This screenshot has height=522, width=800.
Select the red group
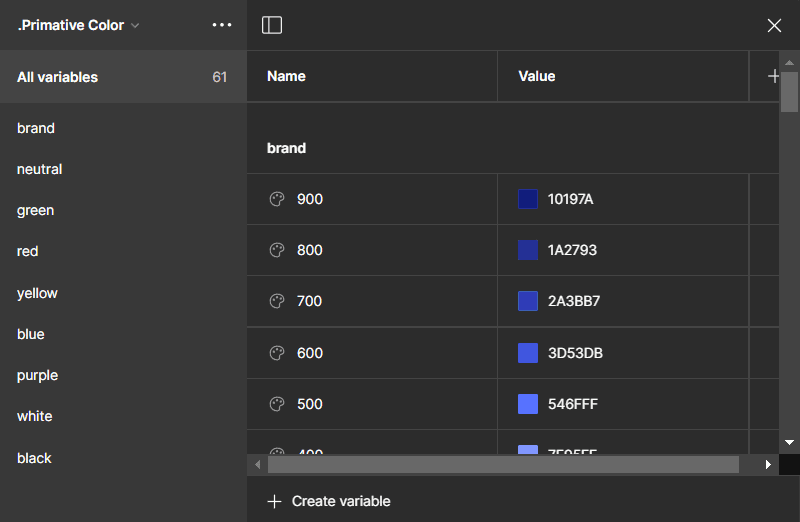coord(28,251)
